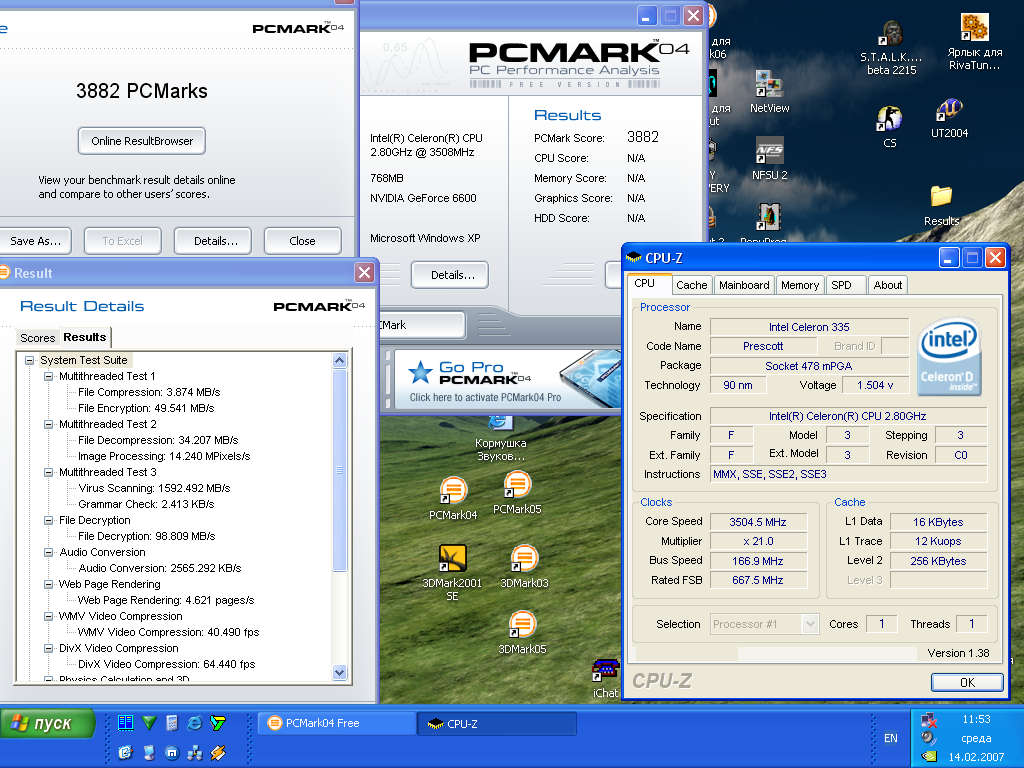Image resolution: width=1024 pixels, height=768 pixels.
Task: Collapse the File Decryption node
Action: 48,520
